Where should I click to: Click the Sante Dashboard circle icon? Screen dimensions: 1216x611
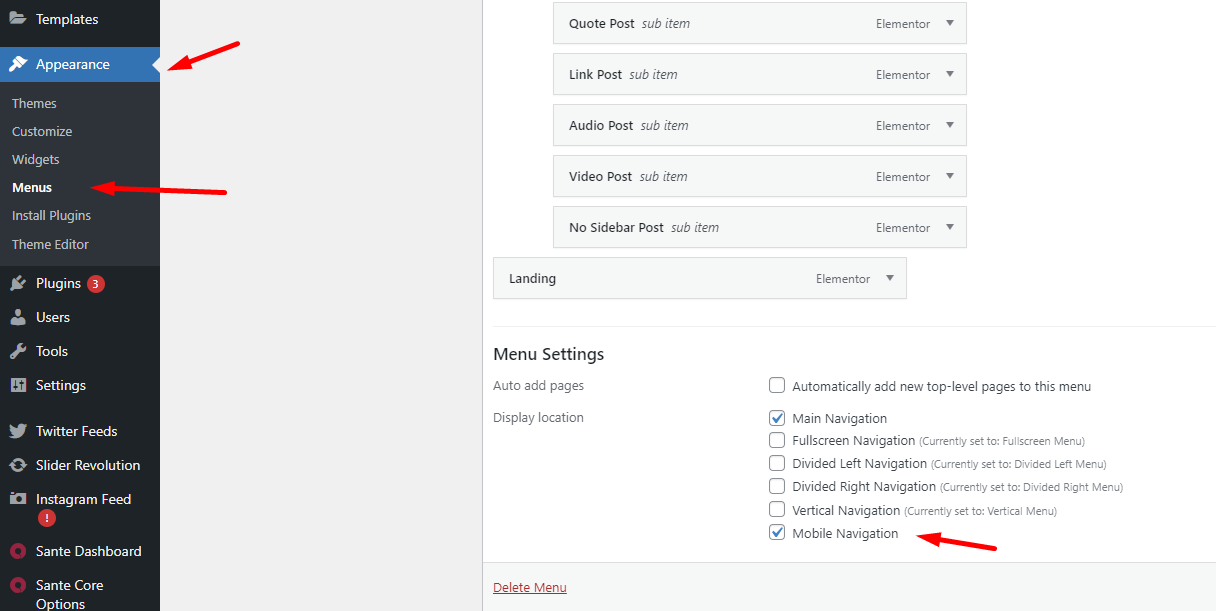tap(18, 551)
